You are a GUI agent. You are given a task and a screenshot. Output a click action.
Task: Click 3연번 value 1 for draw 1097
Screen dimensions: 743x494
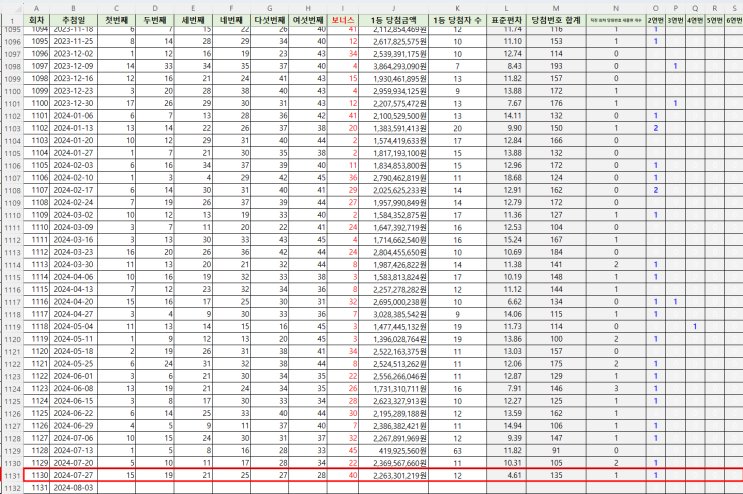(675, 66)
